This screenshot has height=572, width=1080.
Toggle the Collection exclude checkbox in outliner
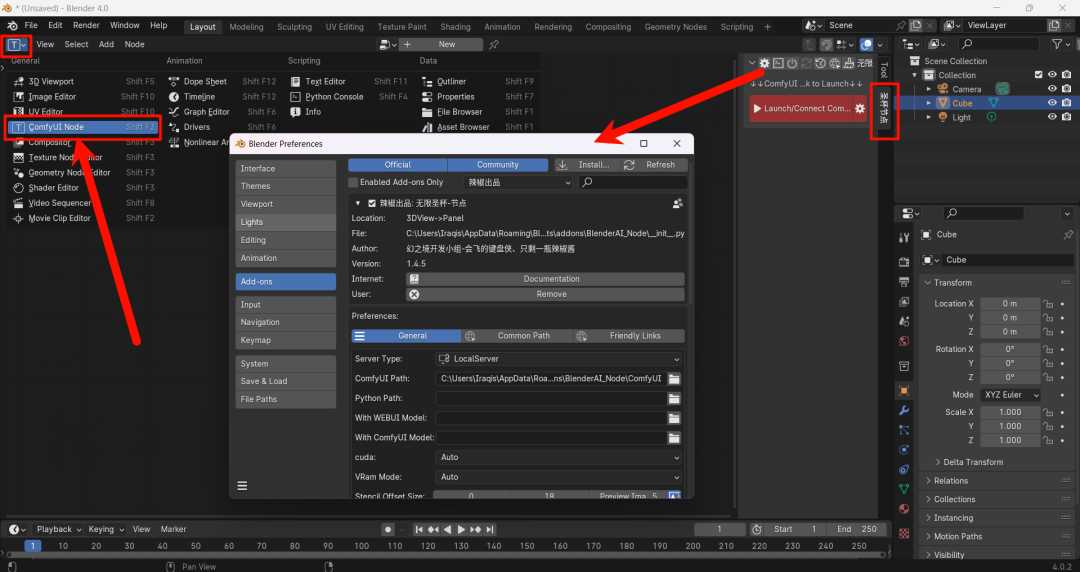coord(1039,74)
